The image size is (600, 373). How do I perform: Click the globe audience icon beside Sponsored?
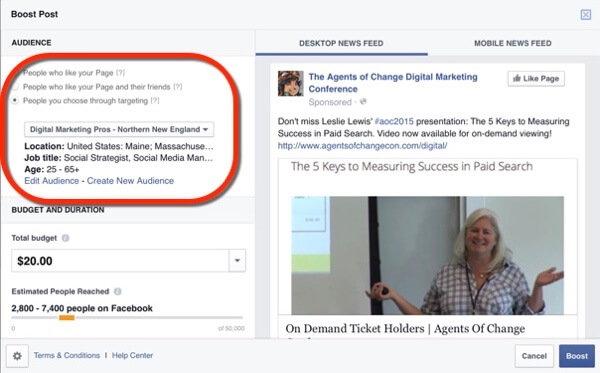[363, 102]
